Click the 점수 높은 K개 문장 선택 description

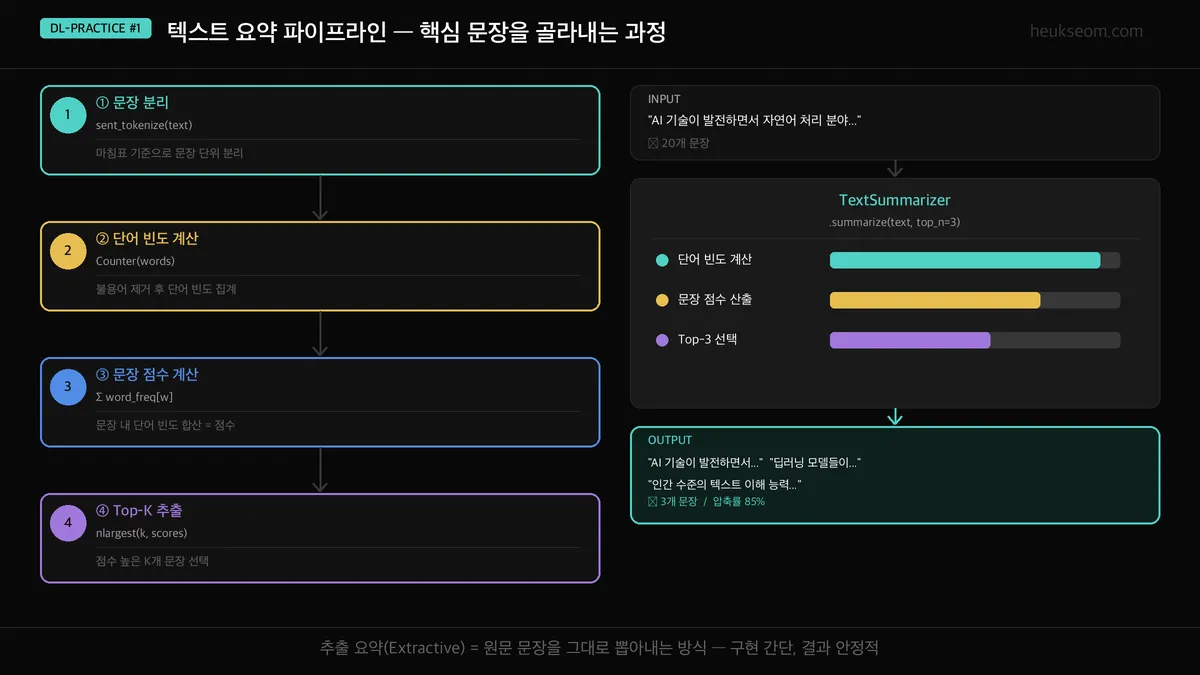pos(152,561)
